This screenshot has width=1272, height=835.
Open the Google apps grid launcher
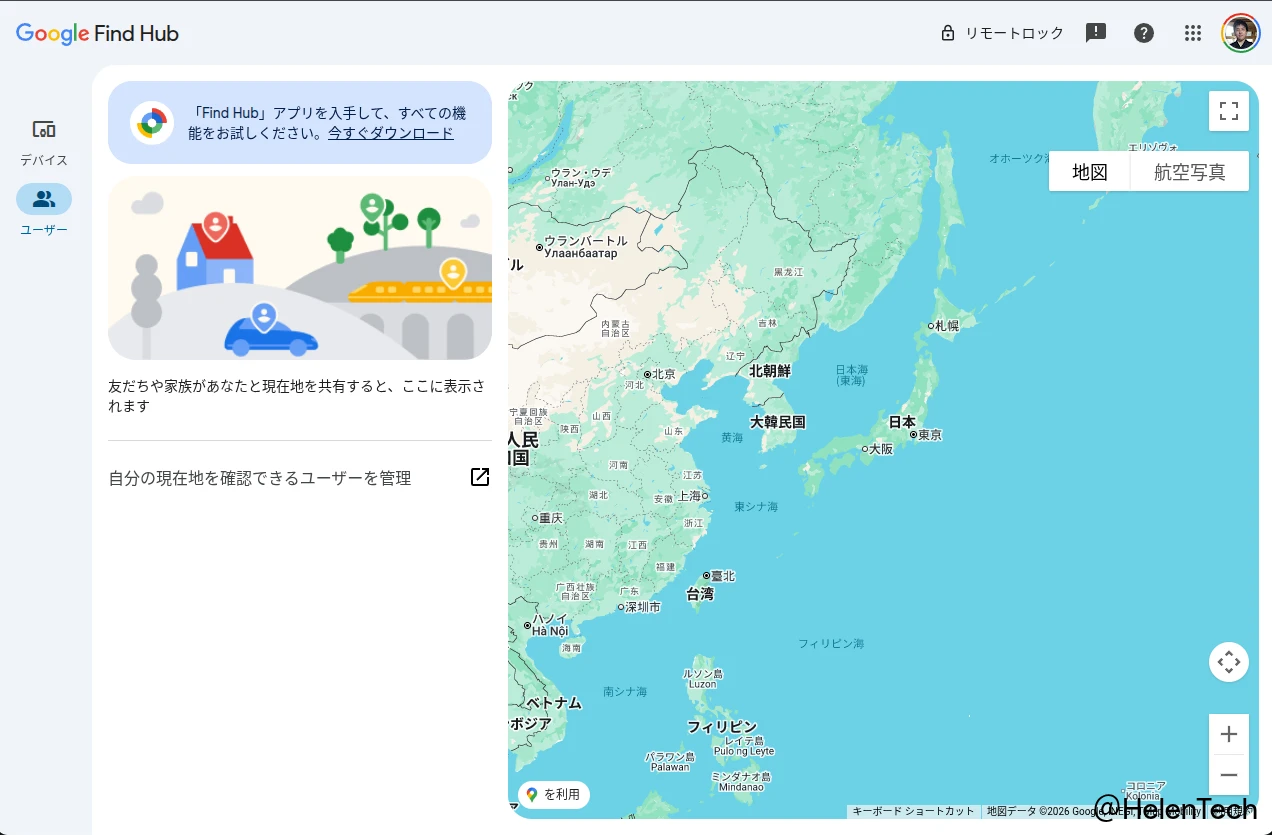[x=1192, y=33]
